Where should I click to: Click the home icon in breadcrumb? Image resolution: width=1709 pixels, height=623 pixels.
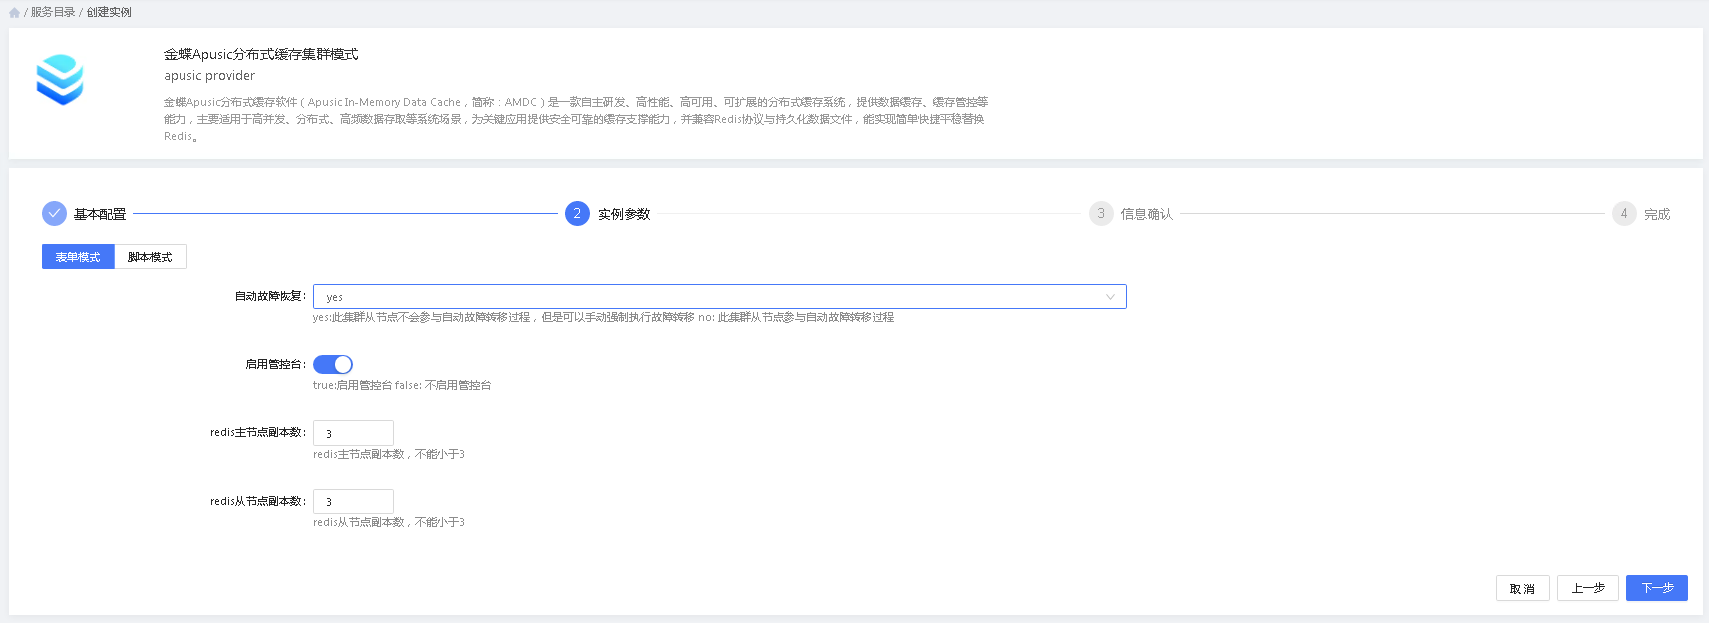pos(14,13)
